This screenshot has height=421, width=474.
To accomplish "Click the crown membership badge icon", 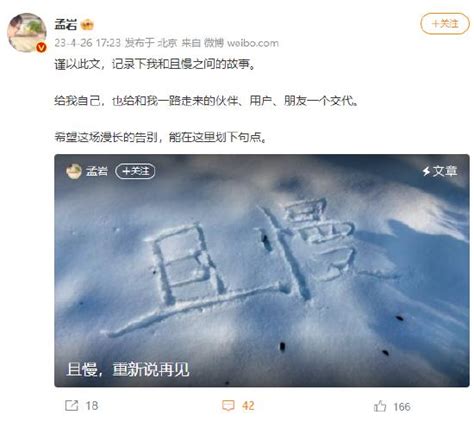I will [87, 24].
